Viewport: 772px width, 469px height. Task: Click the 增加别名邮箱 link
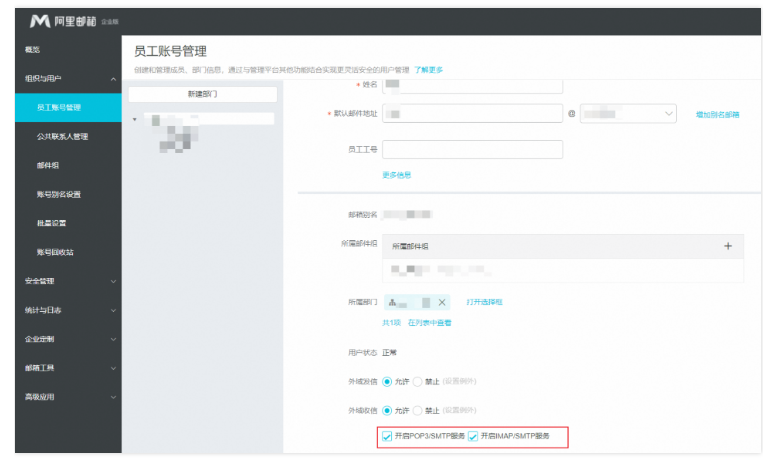[x=717, y=115]
